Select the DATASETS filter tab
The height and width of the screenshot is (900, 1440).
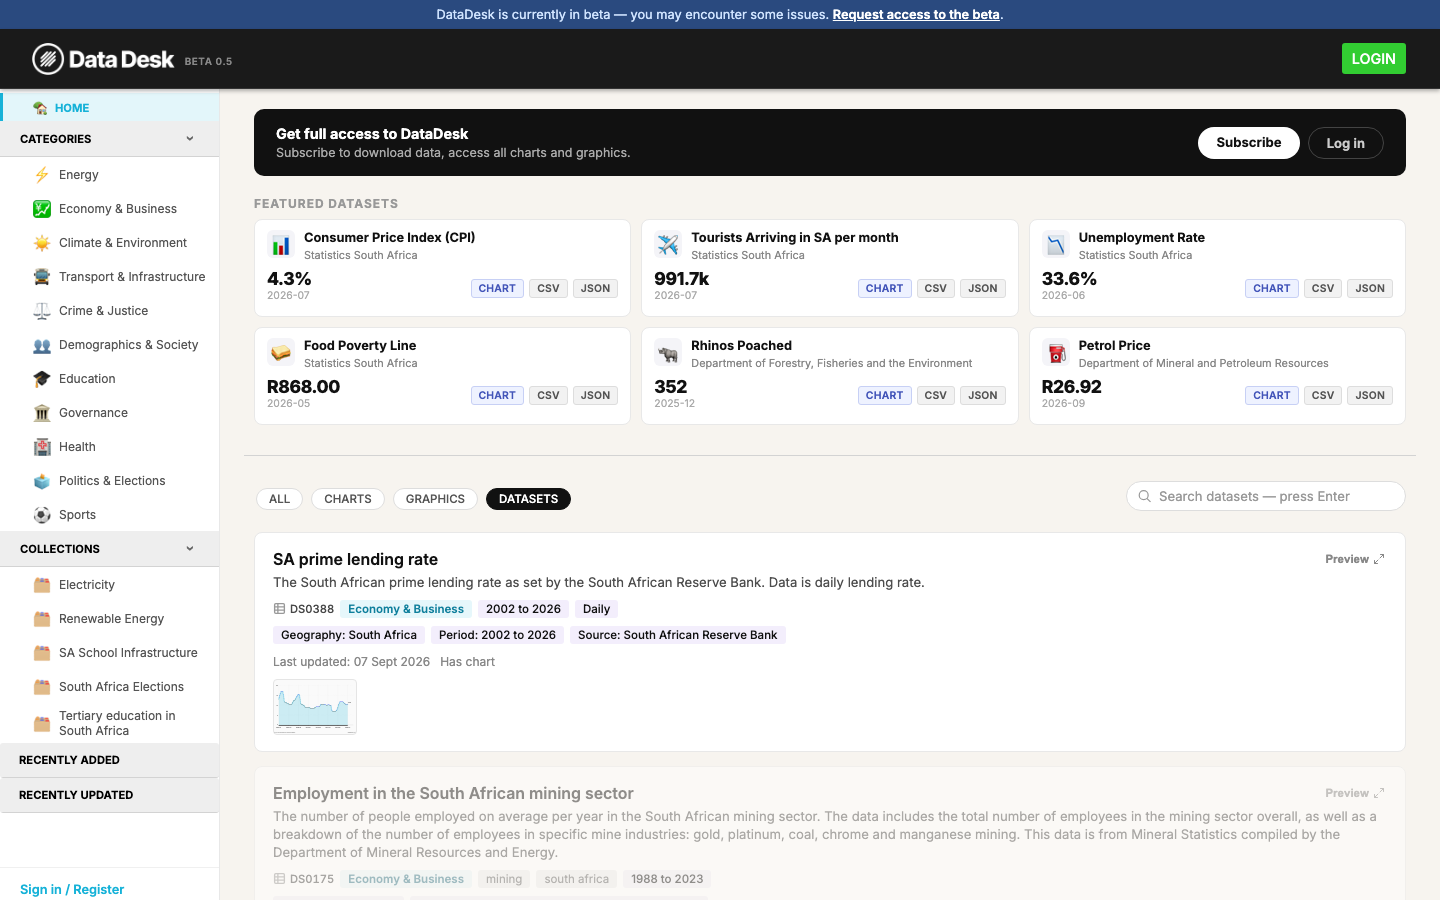click(x=528, y=499)
